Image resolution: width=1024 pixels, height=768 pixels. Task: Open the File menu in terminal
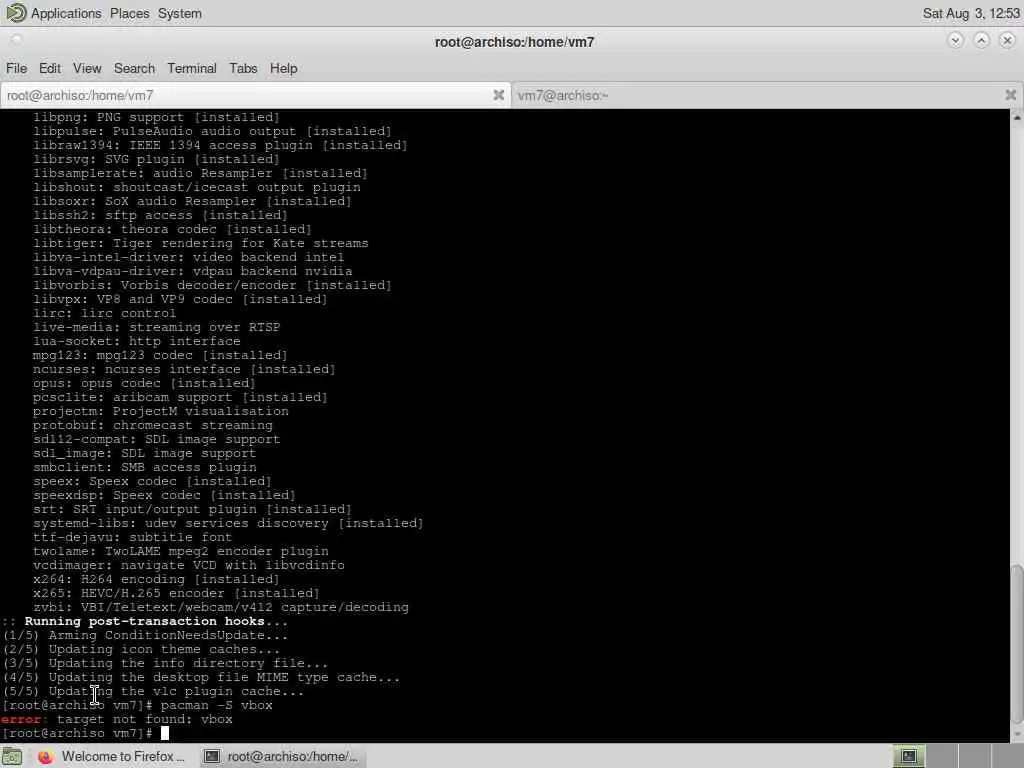coord(16,68)
